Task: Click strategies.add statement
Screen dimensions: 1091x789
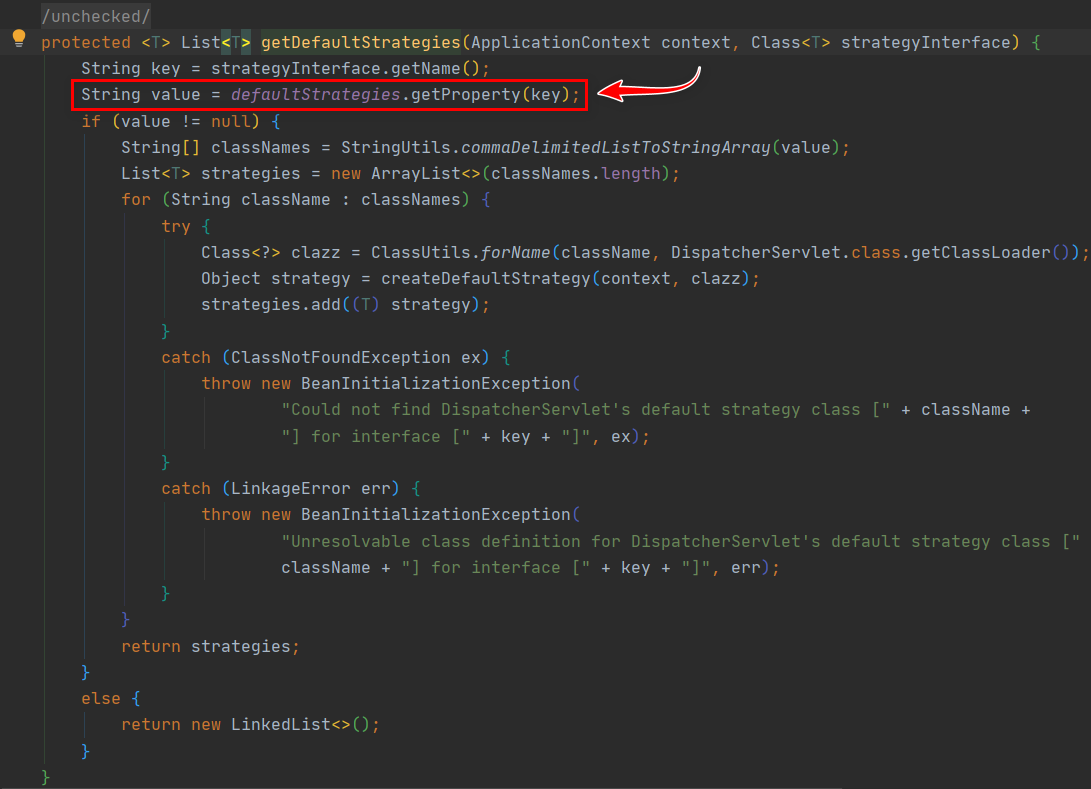Action: 345,305
